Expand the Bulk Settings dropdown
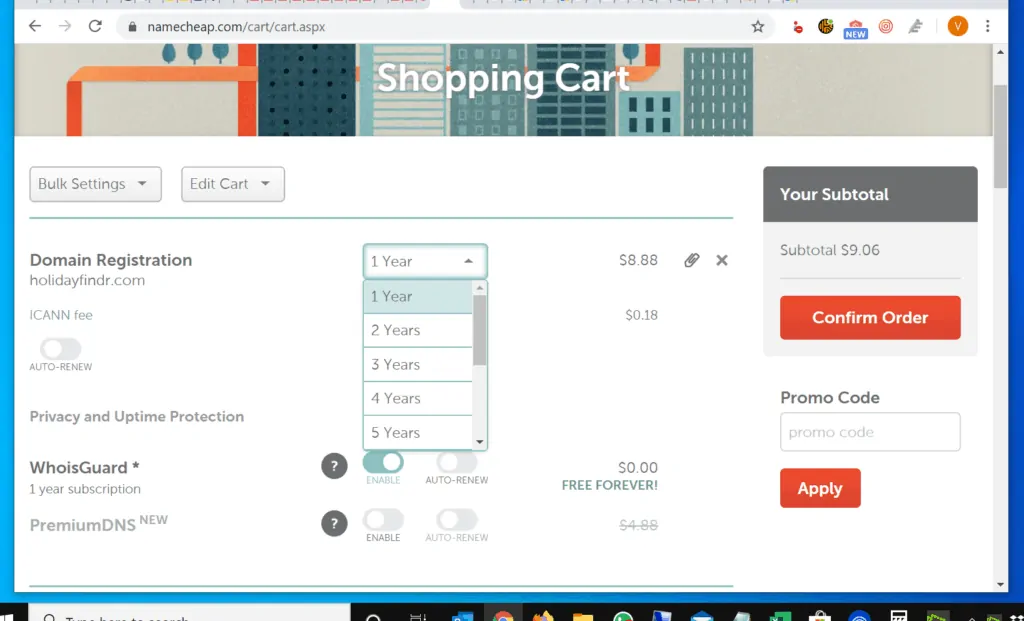 pyautogui.click(x=95, y=184)
